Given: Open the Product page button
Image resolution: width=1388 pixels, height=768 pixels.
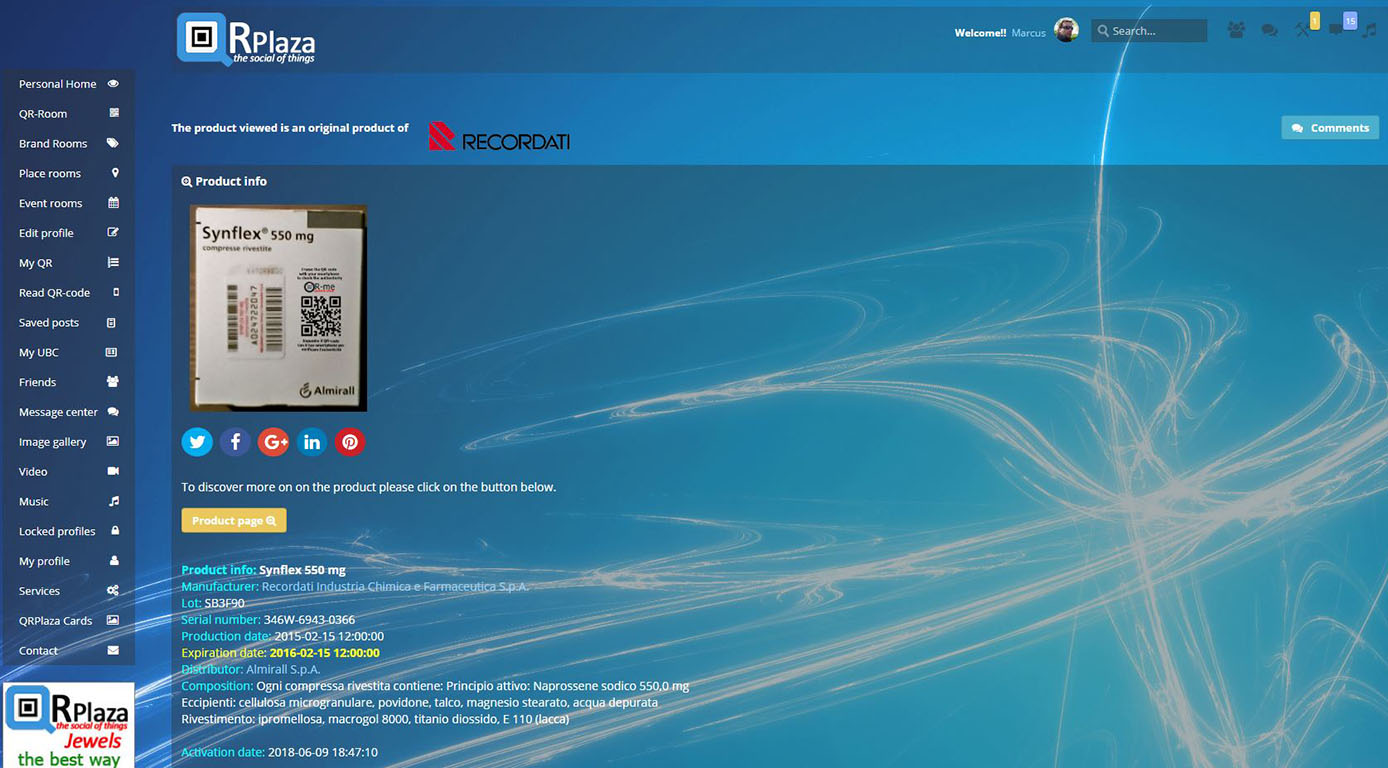Looking at the screenshot, I should (234, 521).
